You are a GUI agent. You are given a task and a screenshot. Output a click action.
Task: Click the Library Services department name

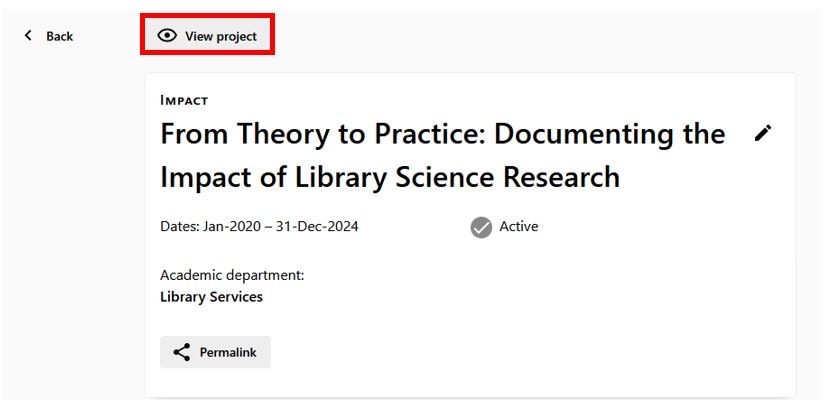[x=211, y=296]
